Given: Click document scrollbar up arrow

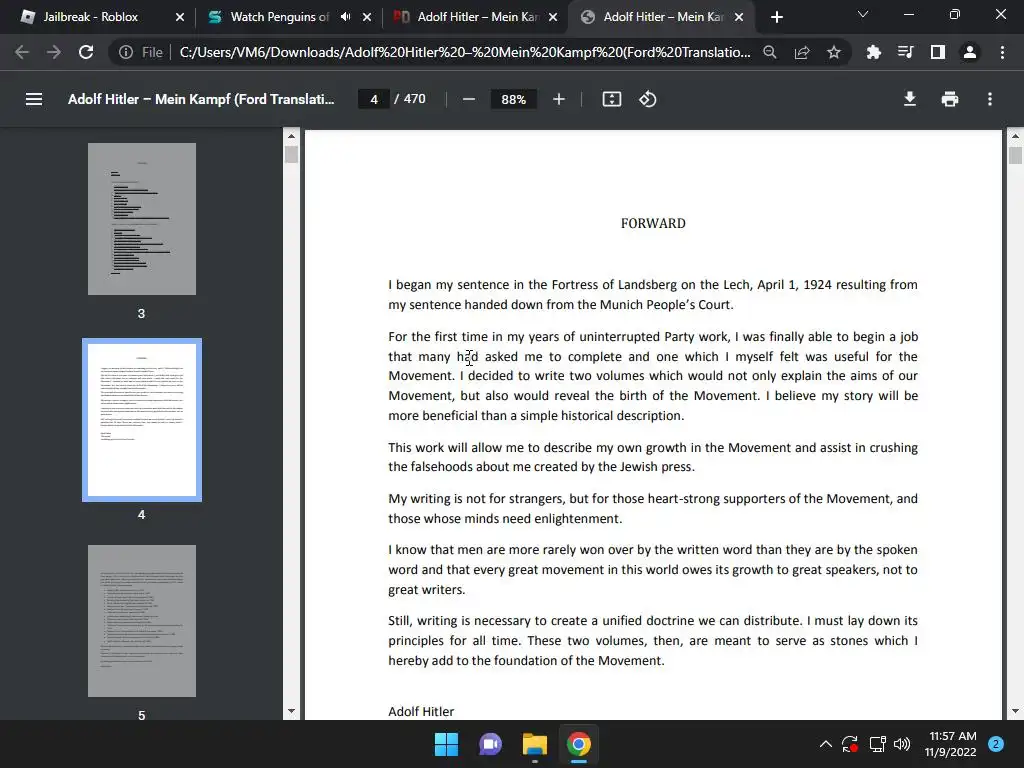Looking at the screenshot, I should (1015, 136).
